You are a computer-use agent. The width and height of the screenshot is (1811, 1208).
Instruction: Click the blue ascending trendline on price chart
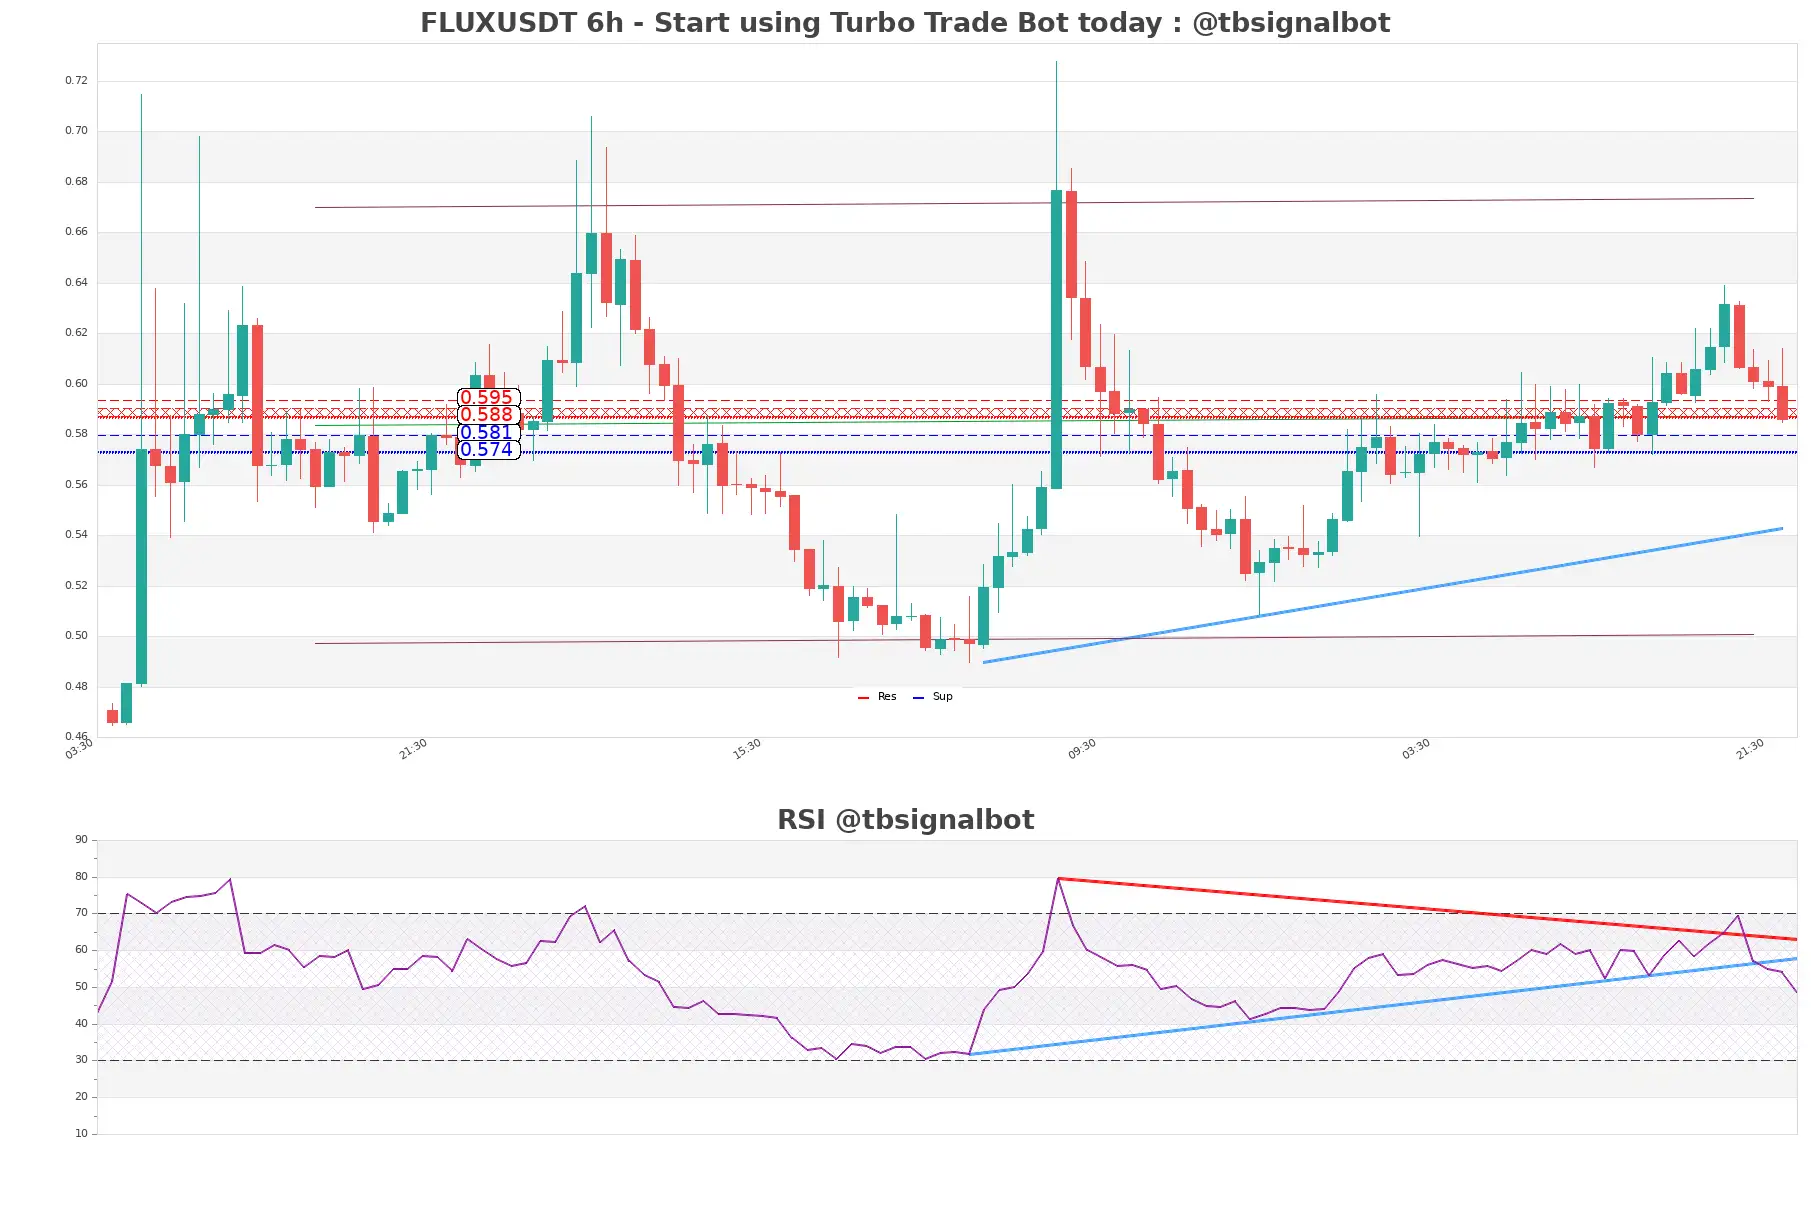pos(1383,595)
